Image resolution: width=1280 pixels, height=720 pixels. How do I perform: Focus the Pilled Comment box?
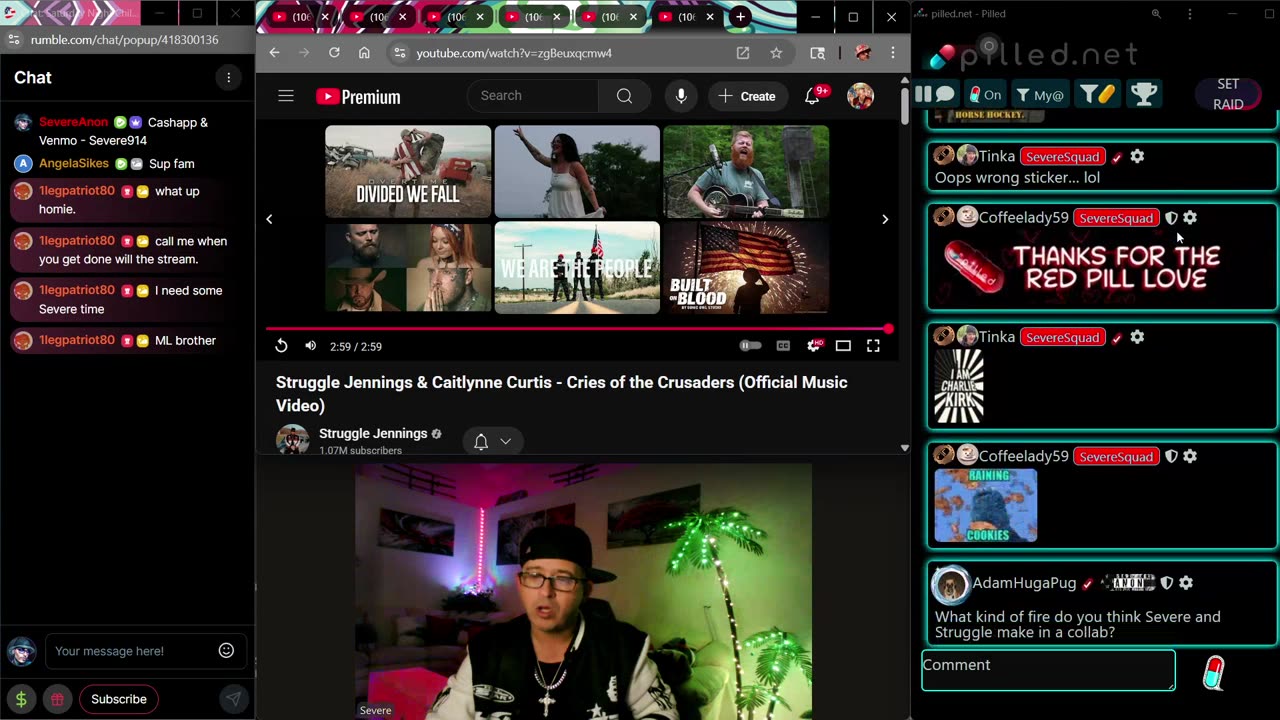[1048, 670]
